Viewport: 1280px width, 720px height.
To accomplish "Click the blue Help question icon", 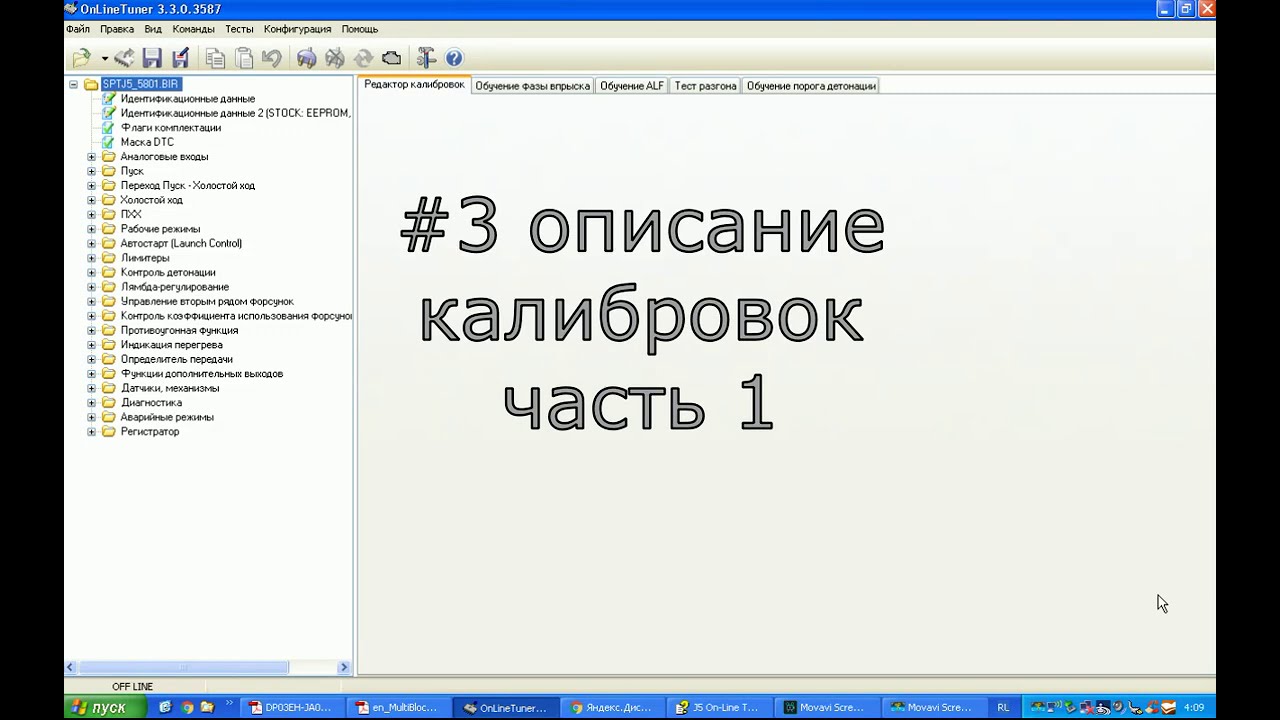I will 454,58.
